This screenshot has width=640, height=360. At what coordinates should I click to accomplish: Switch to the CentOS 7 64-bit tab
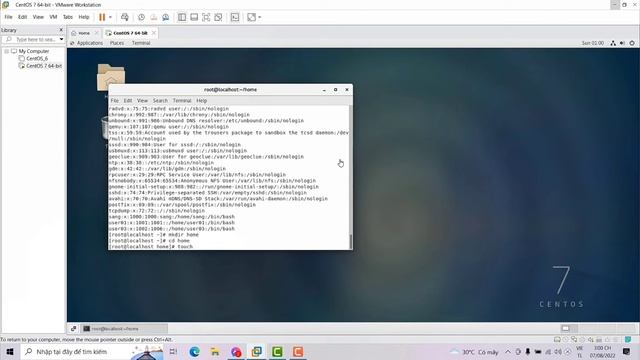coord(130,33)
